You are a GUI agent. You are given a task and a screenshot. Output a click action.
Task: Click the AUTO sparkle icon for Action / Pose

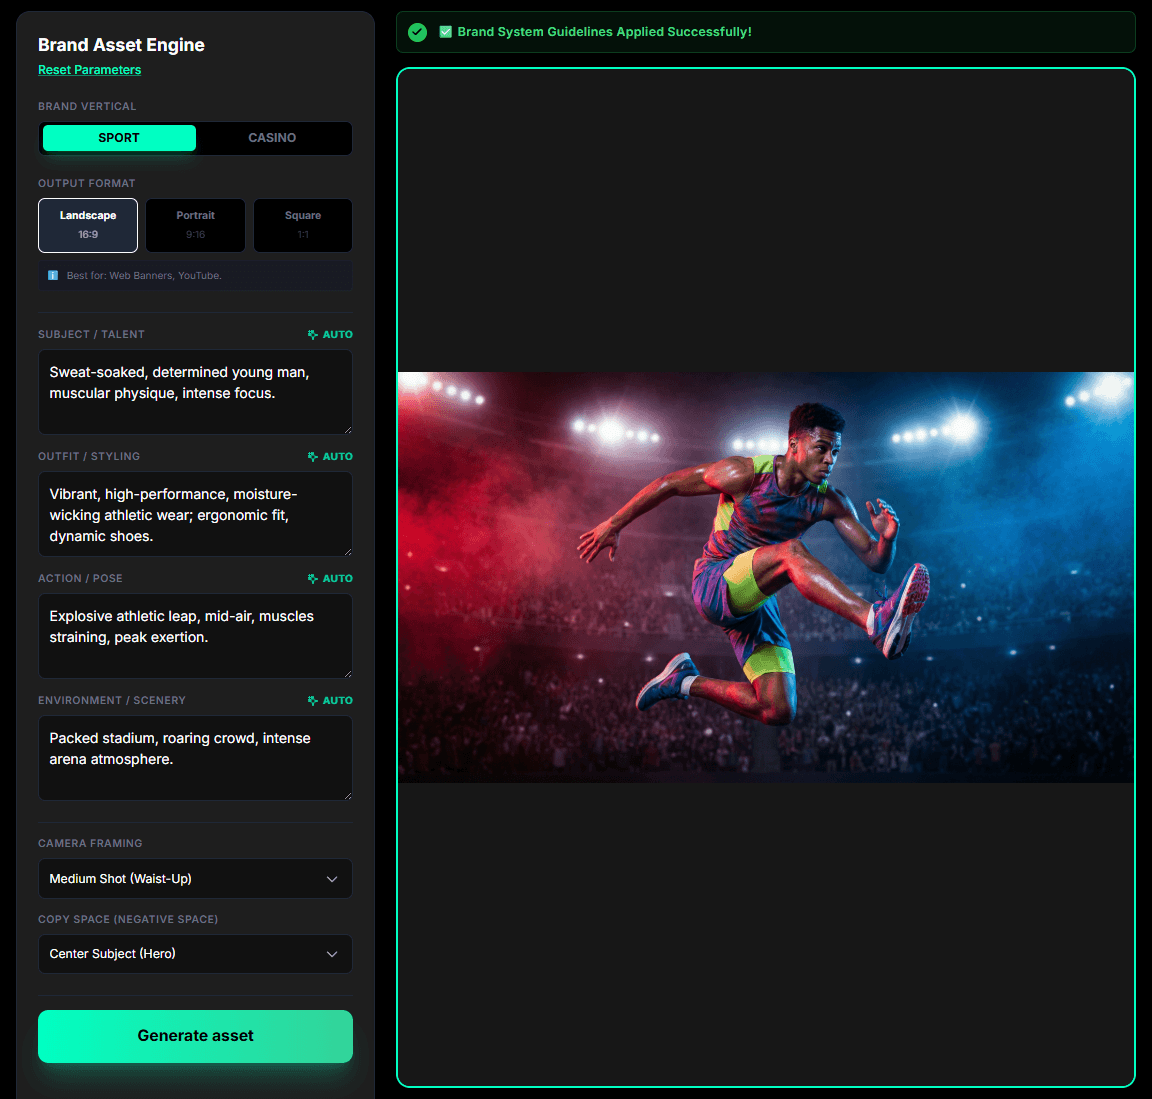click(x=313, y=579)
